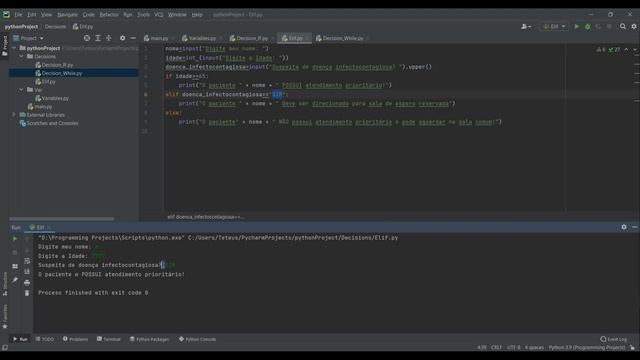Expand External Libraries node
640x360 pixels.
click(14, 115)
